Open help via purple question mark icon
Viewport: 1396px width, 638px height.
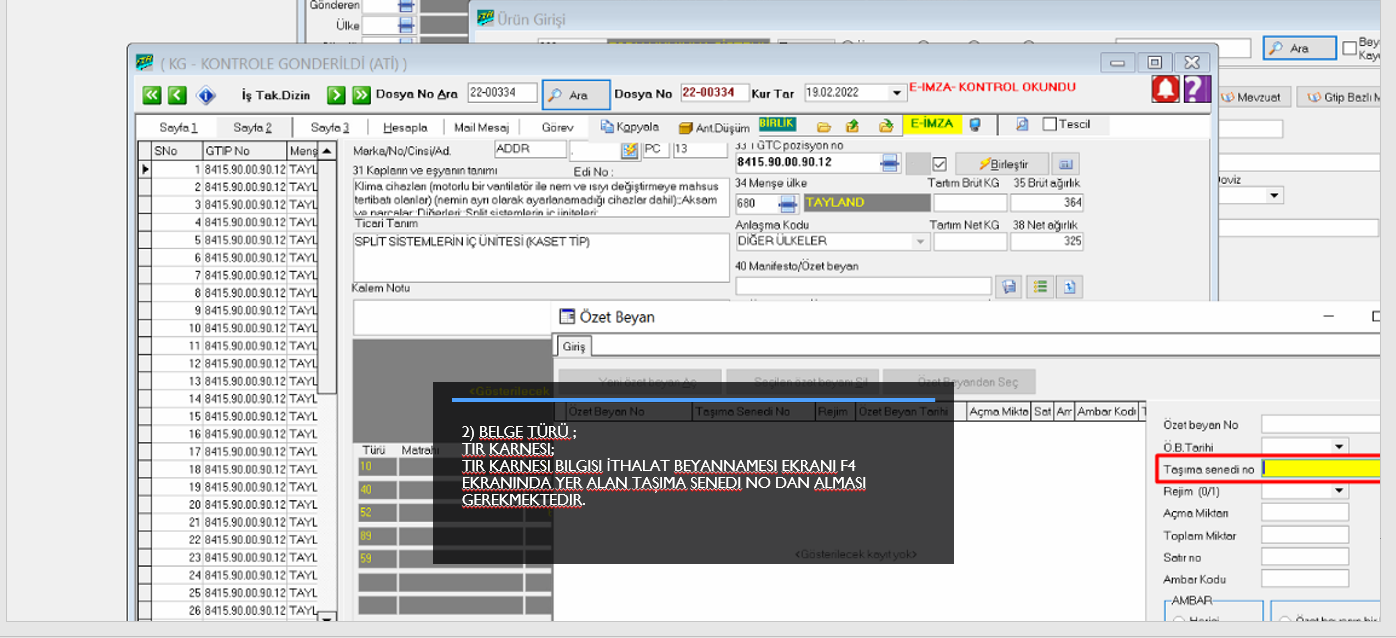click(x=1196, y=90)
